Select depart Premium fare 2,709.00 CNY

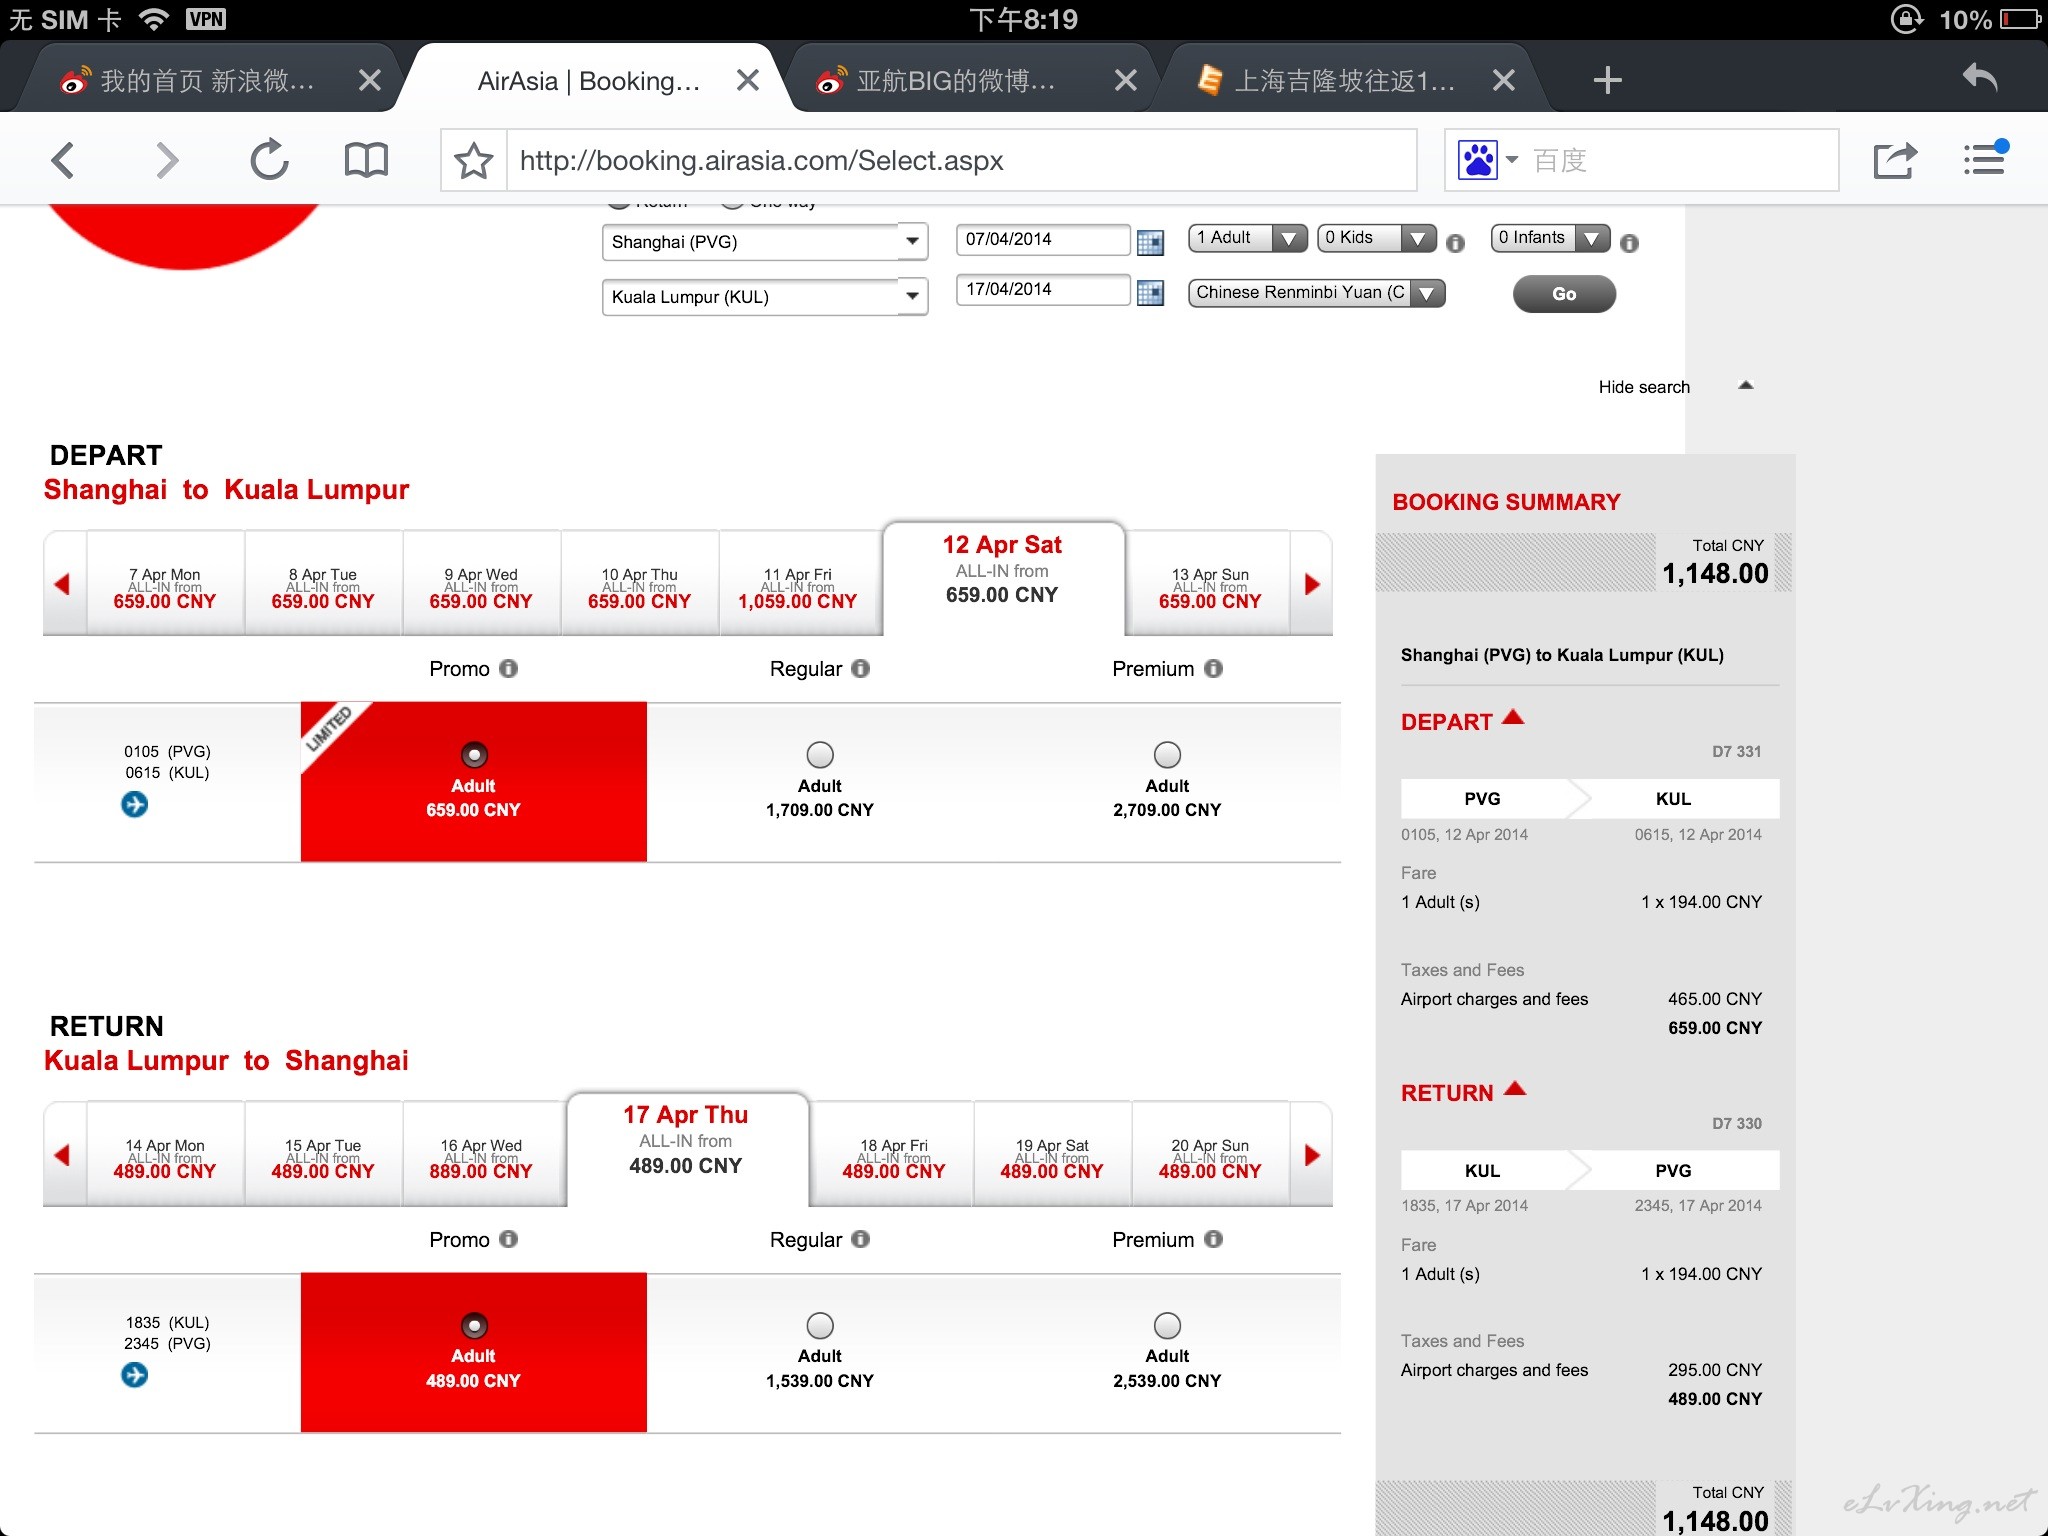tap(1167, 755)
